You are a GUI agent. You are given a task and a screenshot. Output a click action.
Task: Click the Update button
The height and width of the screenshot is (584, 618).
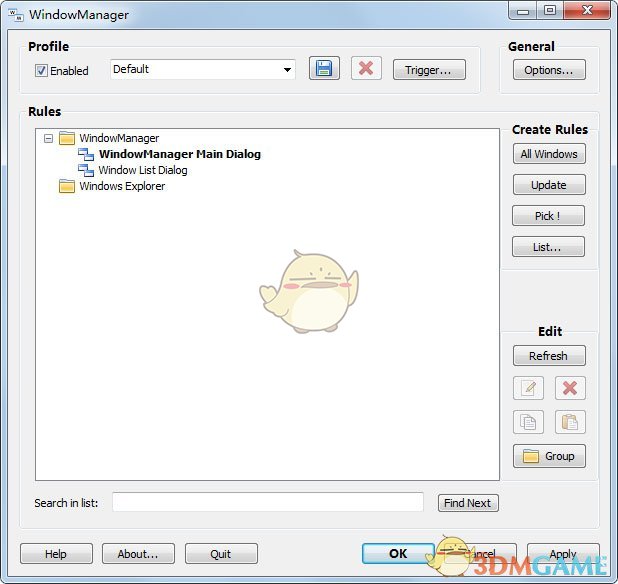tap(549, 185)
